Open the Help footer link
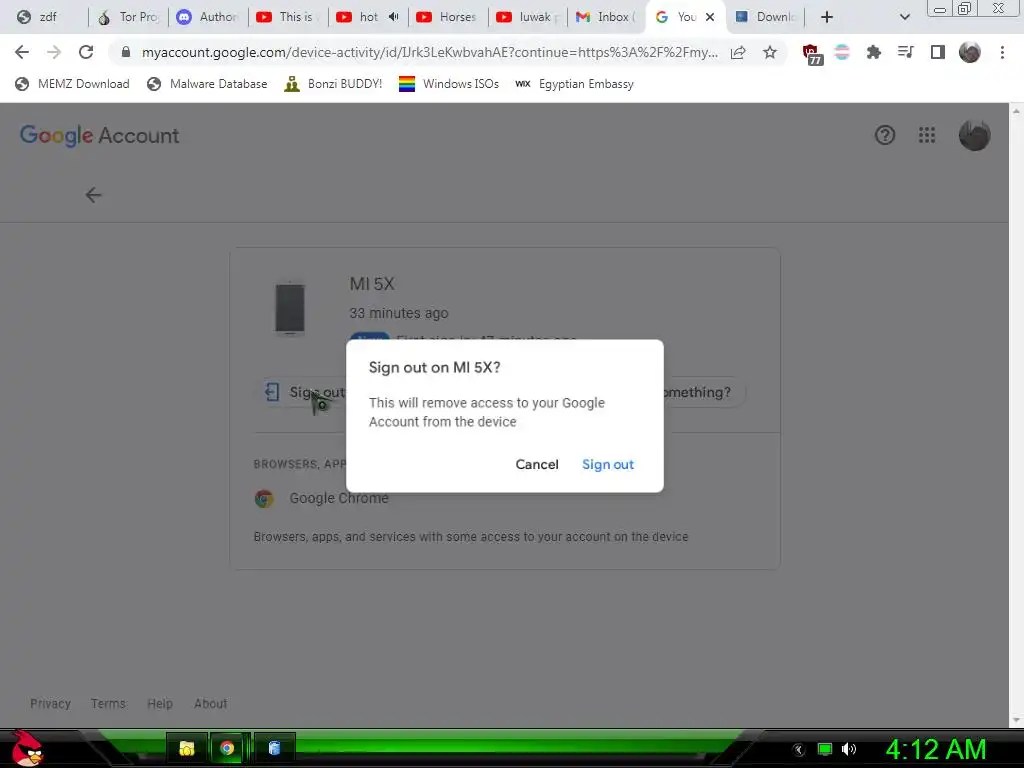The image size is (1024, 768). click(160, 703)
